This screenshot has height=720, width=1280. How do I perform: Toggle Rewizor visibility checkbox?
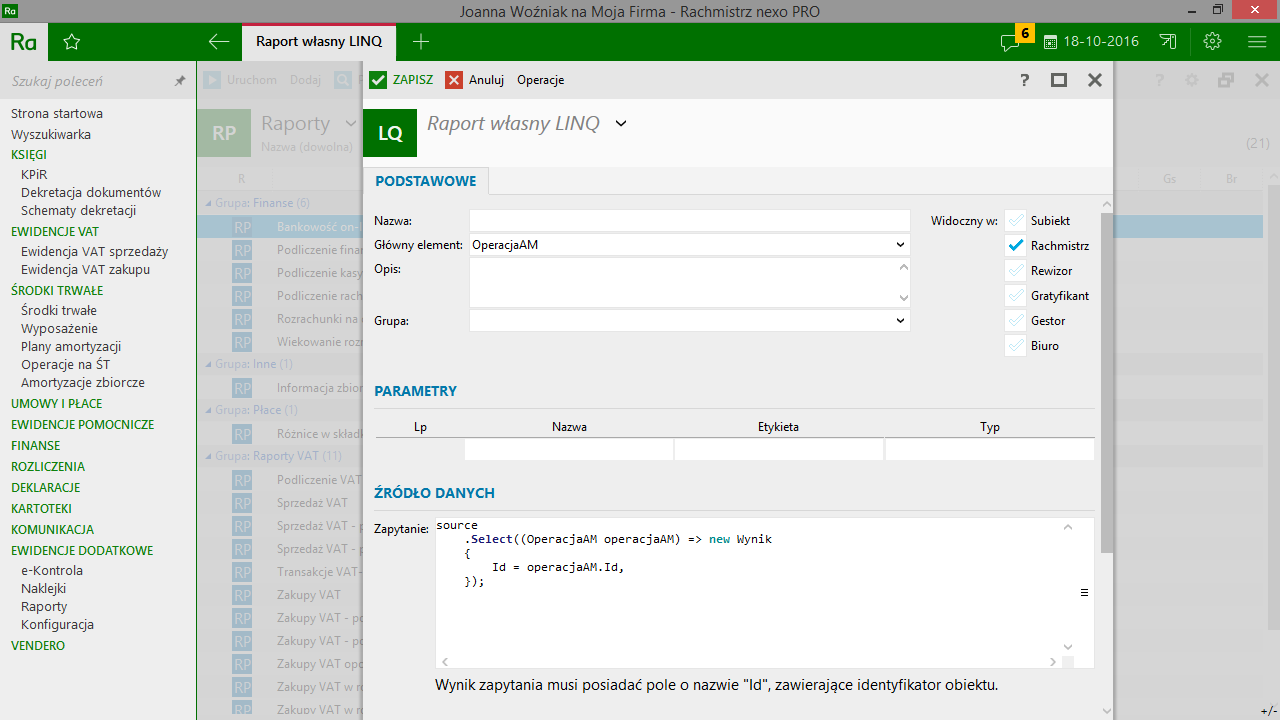click(1016, 271)
